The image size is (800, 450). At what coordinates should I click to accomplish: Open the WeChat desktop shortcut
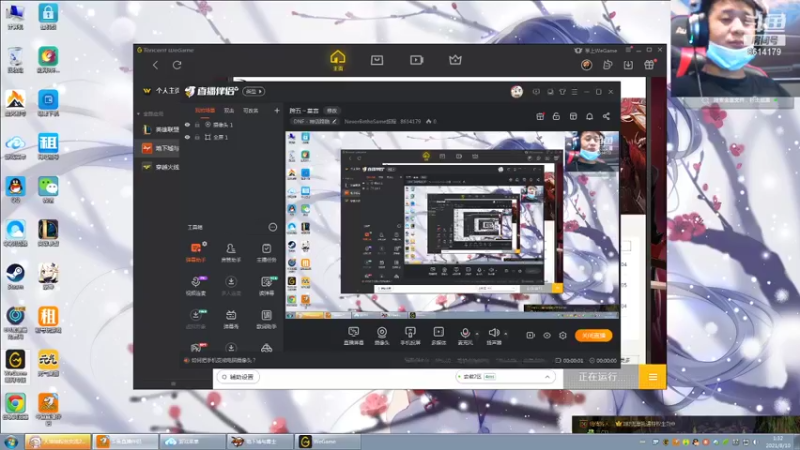point(48,189)
